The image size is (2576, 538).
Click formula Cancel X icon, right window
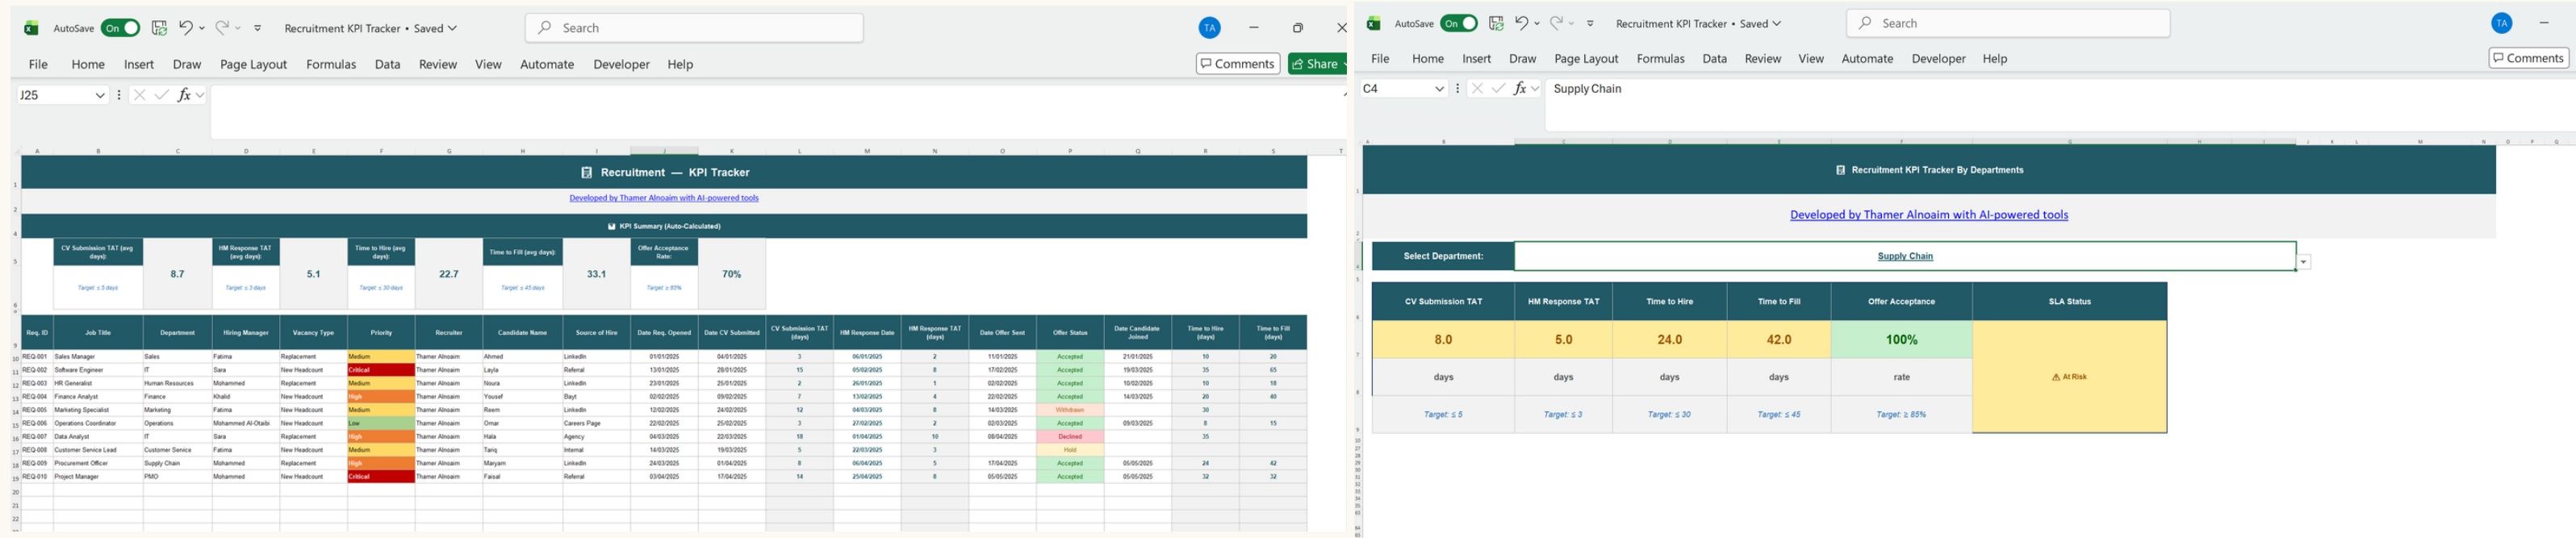coord(1477,89)
